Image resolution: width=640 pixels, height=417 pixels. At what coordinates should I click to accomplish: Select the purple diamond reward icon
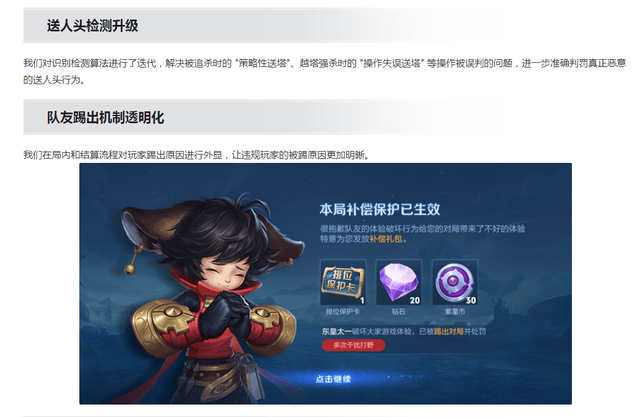pos(398,282)
